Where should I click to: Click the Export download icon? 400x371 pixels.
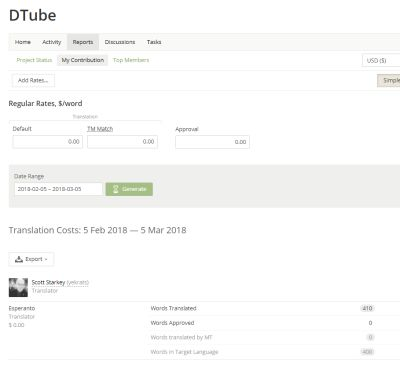pyautogui.click(x=19, y=259)
